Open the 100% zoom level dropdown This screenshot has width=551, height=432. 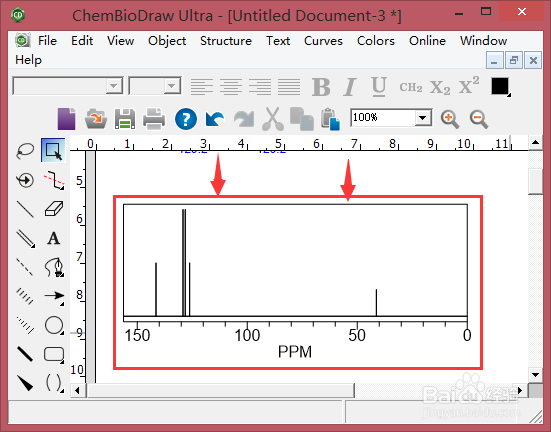(423, 118)
